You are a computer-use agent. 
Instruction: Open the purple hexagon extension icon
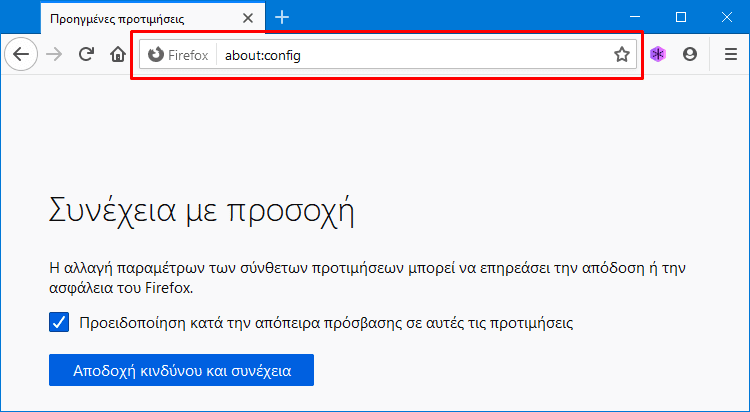[x=658, y=55]
